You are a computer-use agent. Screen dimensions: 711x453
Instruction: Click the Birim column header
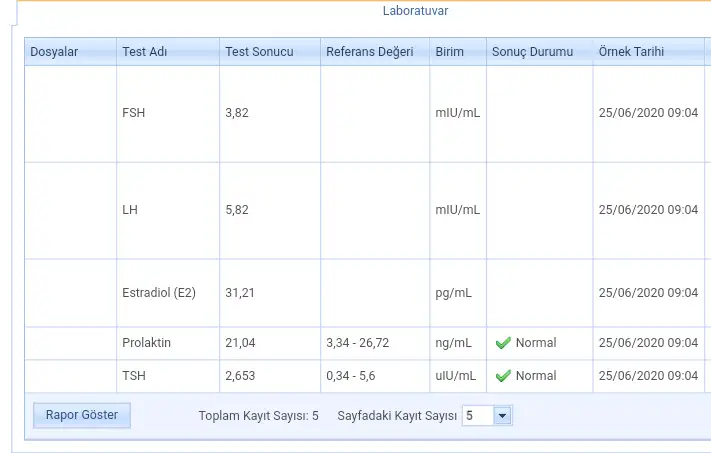point(458,52)
